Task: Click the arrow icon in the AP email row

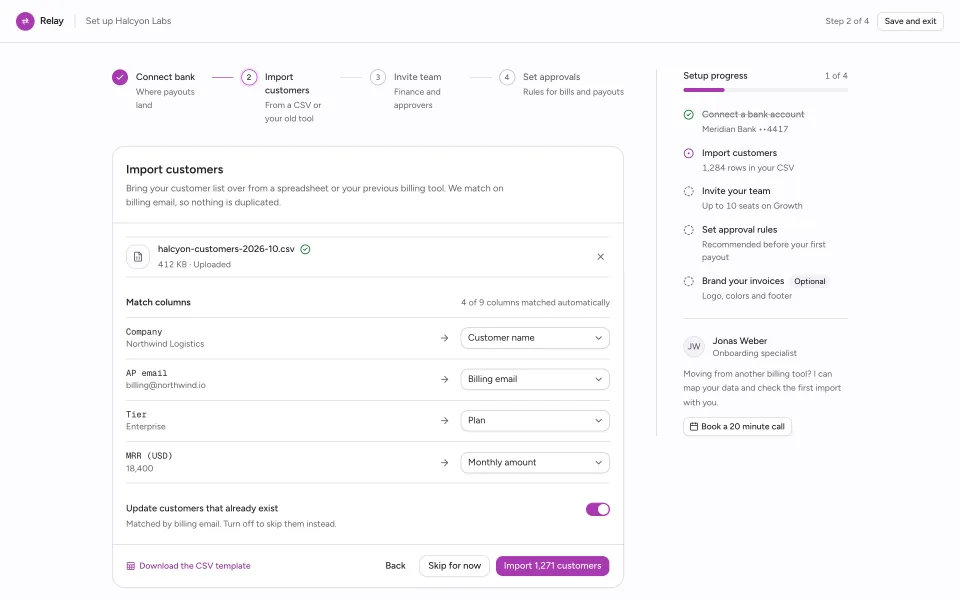Action: pos(444,380)
